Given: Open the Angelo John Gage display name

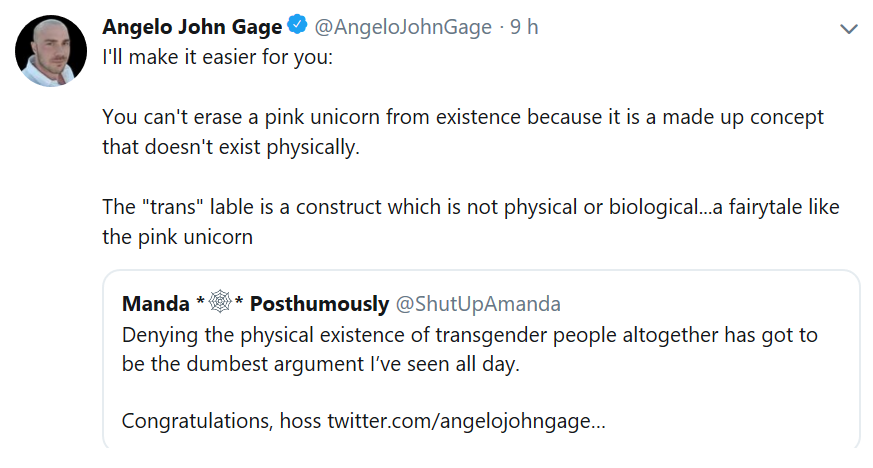Looking at the screenshot, I should tap(193, 27).
